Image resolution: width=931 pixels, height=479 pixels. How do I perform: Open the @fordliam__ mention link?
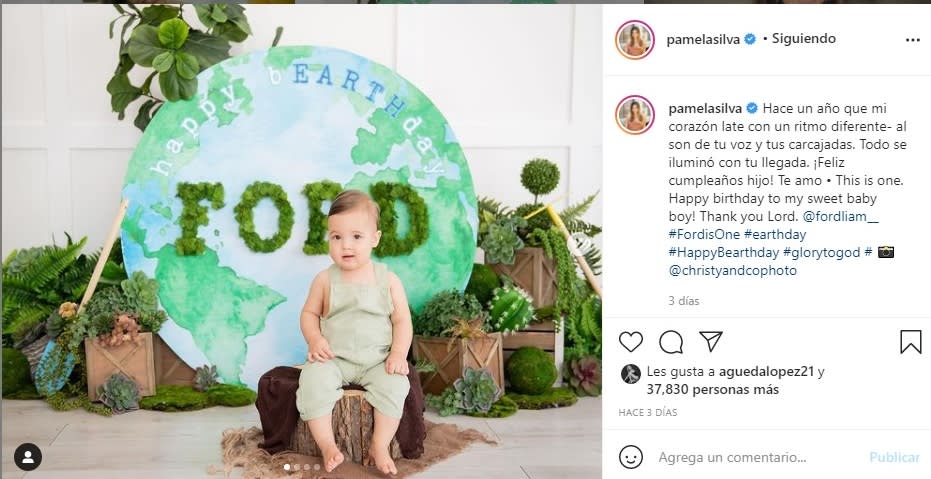pos(840,217)
